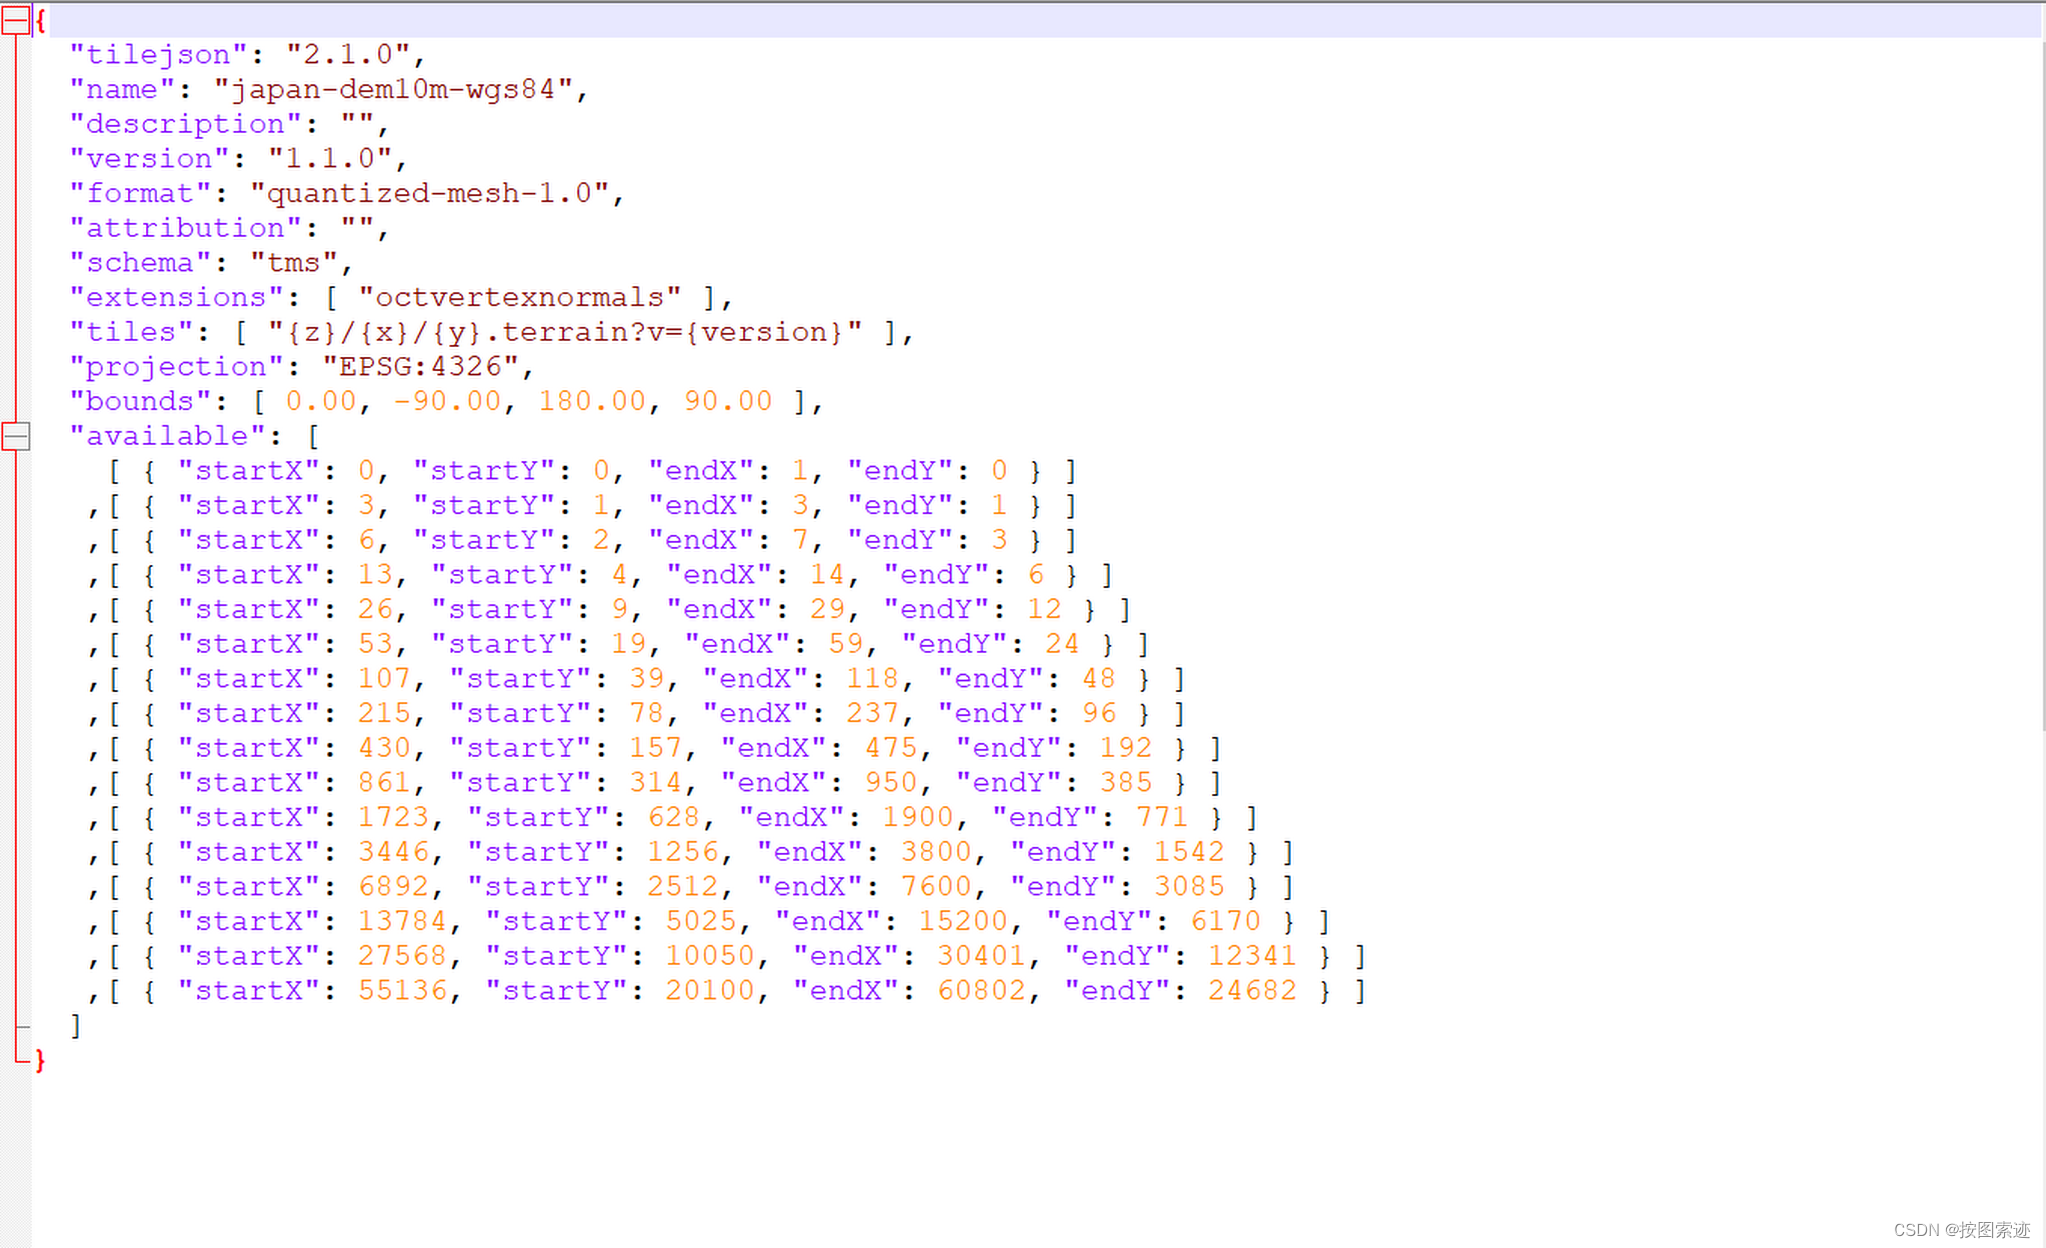Click the bounds value 90.00
This screenshot has width=2046, height=1248.
(x=728, y=402)
